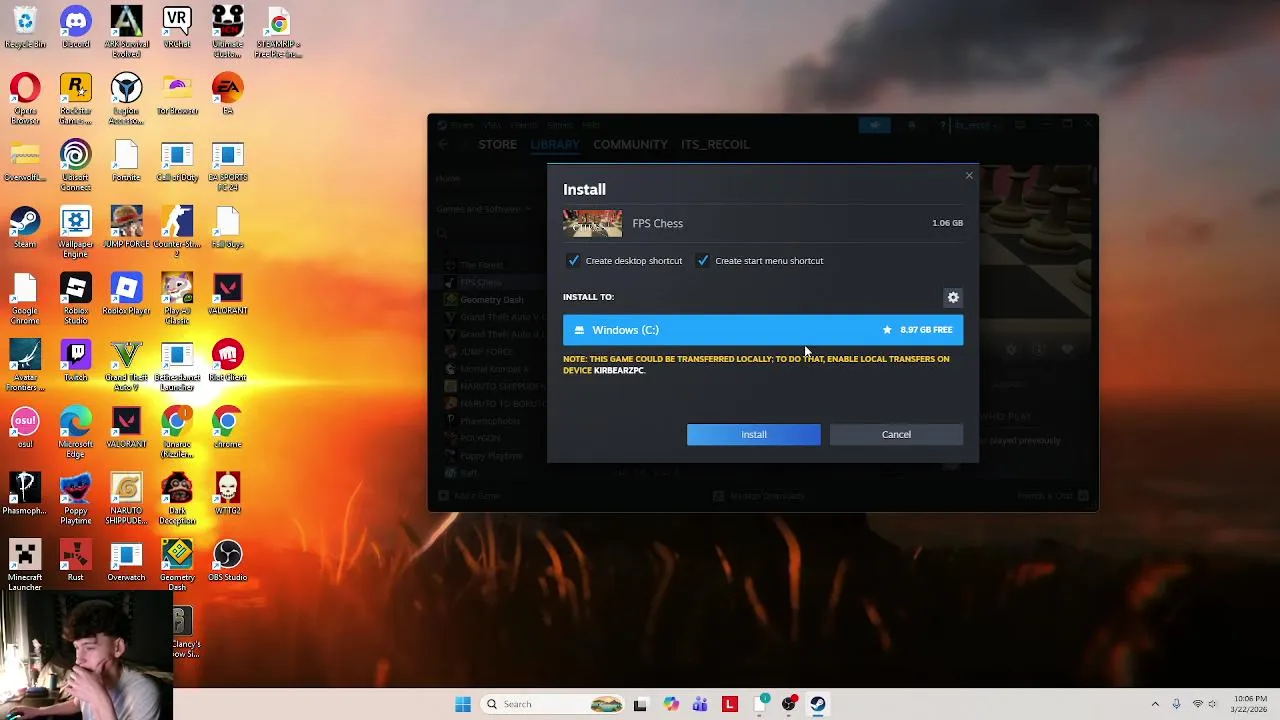Select the NARUTO SHIPPUDEN desktop icon
This screenshot has width=1280, height=720.
(126, 497)
